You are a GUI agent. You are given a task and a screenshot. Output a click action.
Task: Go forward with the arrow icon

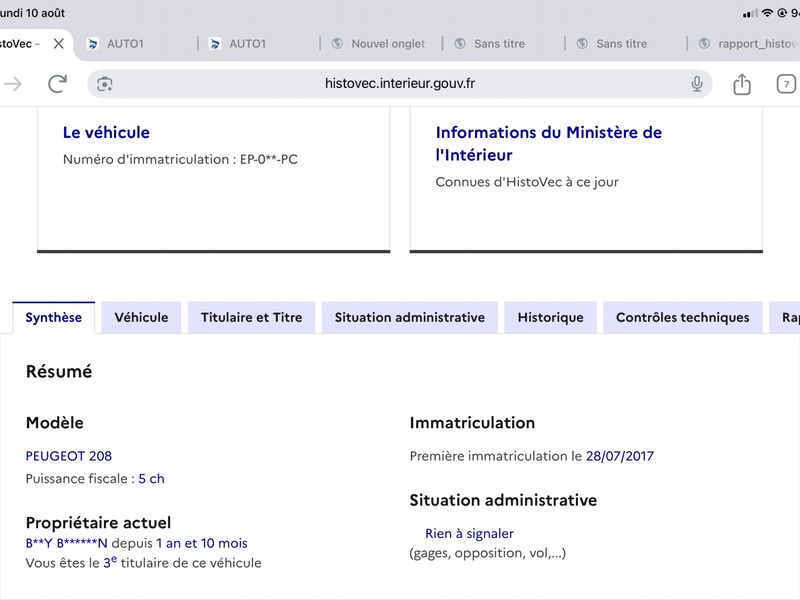click(13, 84)
